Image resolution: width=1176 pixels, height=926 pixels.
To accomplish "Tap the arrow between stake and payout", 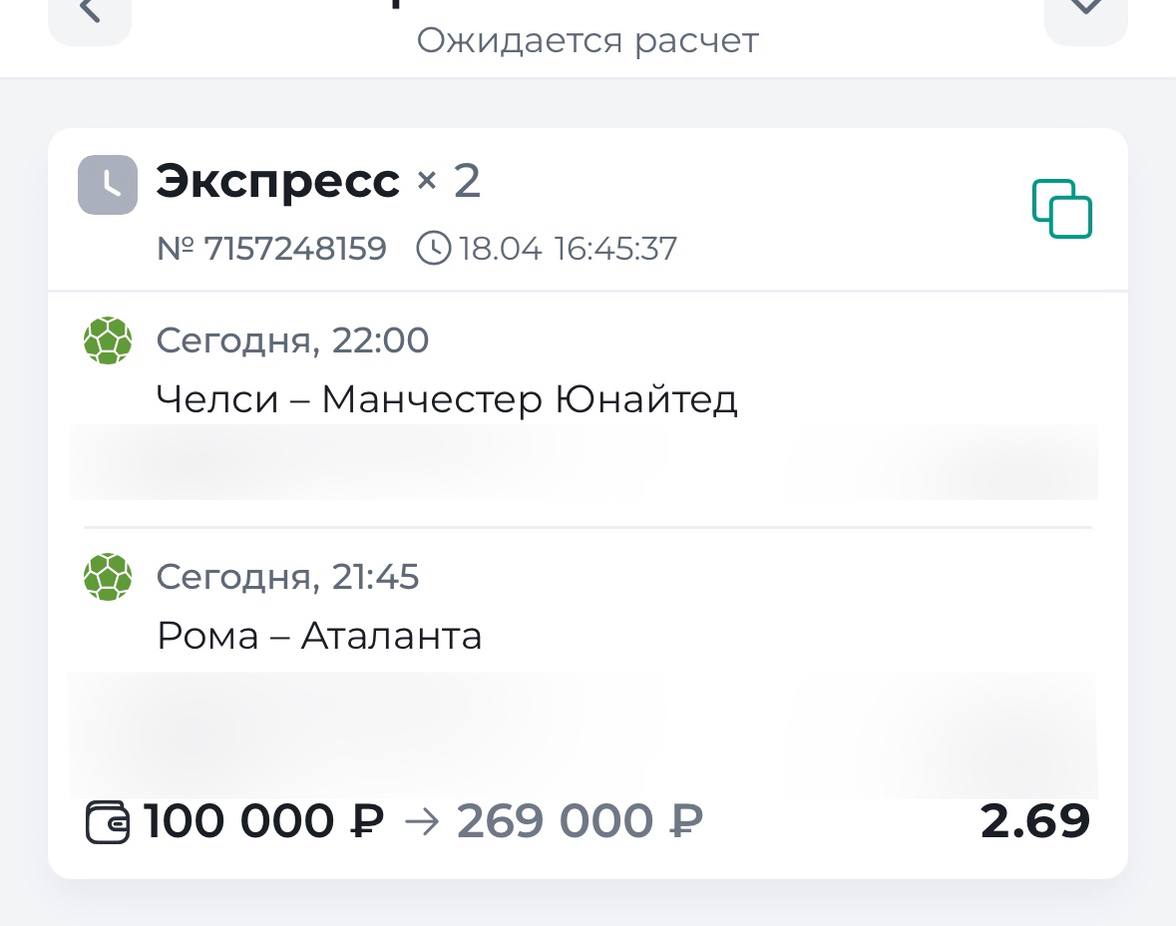I will (x=421, y=822).
